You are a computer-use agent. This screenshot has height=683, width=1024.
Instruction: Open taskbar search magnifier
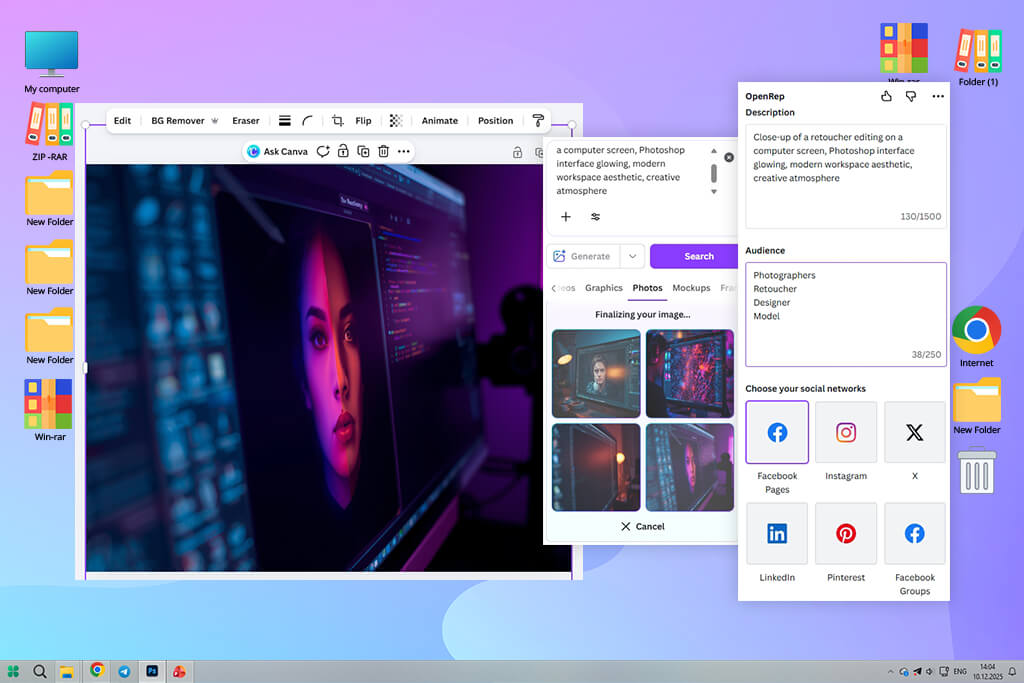[x=39, y=671]
